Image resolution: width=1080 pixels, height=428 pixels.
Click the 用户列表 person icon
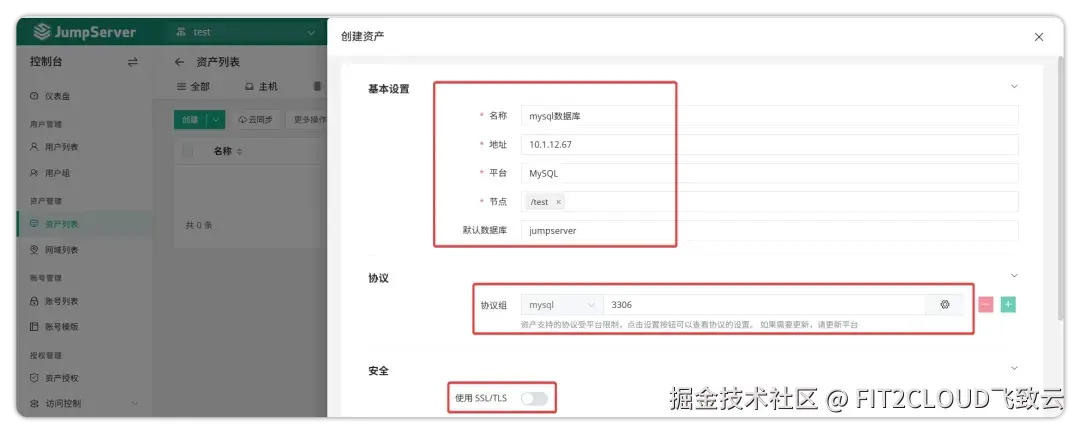click(34, 147)
